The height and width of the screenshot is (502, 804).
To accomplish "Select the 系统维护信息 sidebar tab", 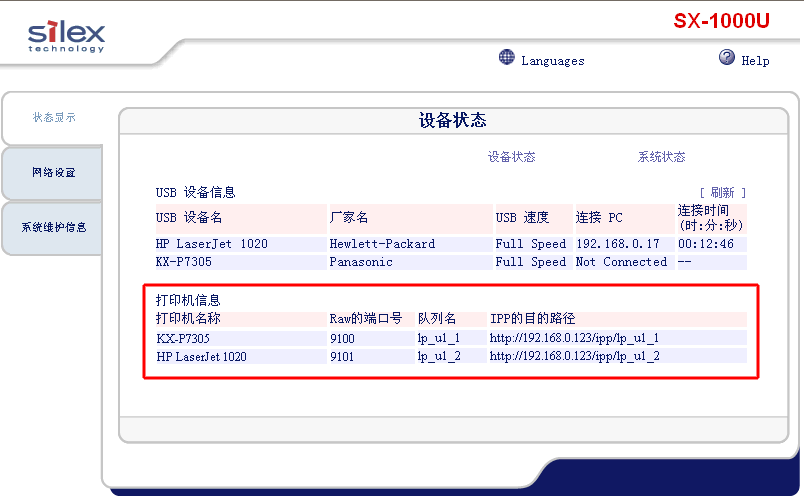I will pyautogui.click(x=53, y=227).
